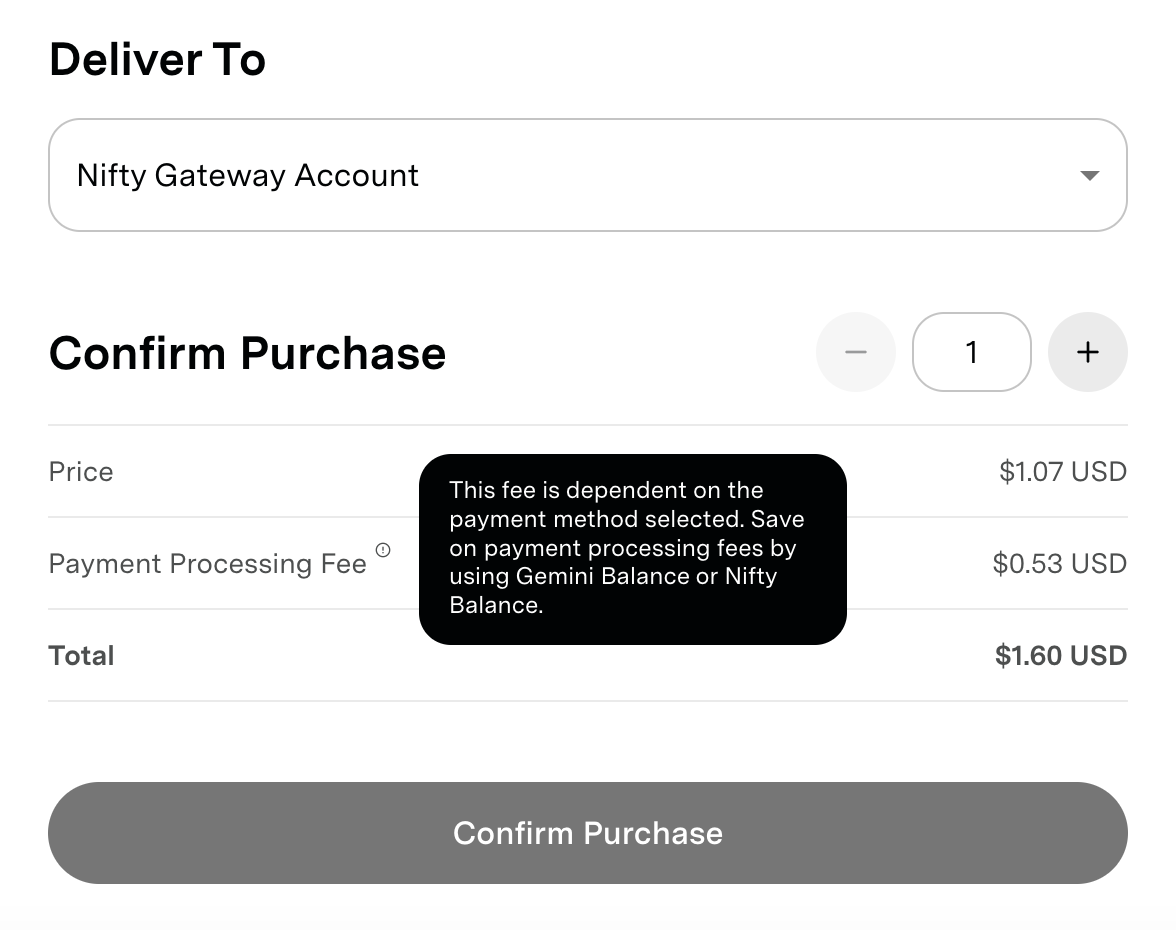Click the Deliver To heading

click(157, 60)
